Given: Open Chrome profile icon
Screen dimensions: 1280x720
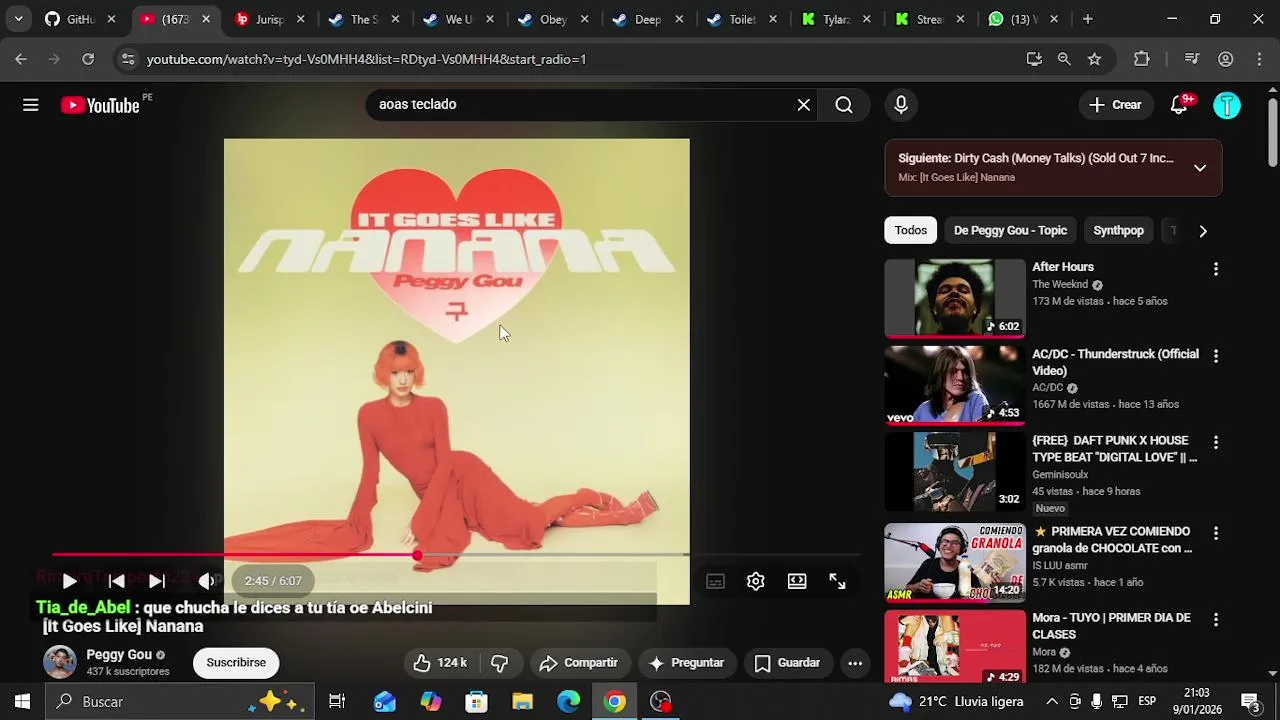Looking at the screenshot, I should (1225, 59).
